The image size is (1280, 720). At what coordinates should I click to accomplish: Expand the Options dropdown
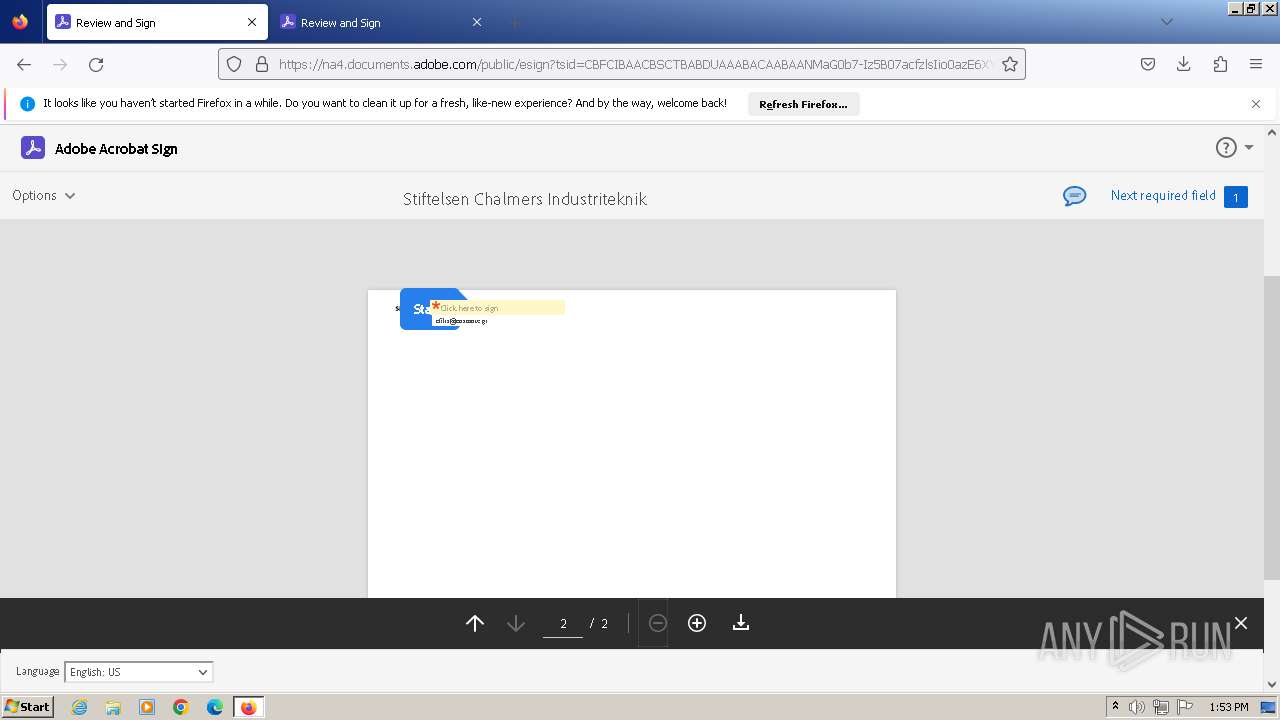pyautogui.click(x=44, y=195)
